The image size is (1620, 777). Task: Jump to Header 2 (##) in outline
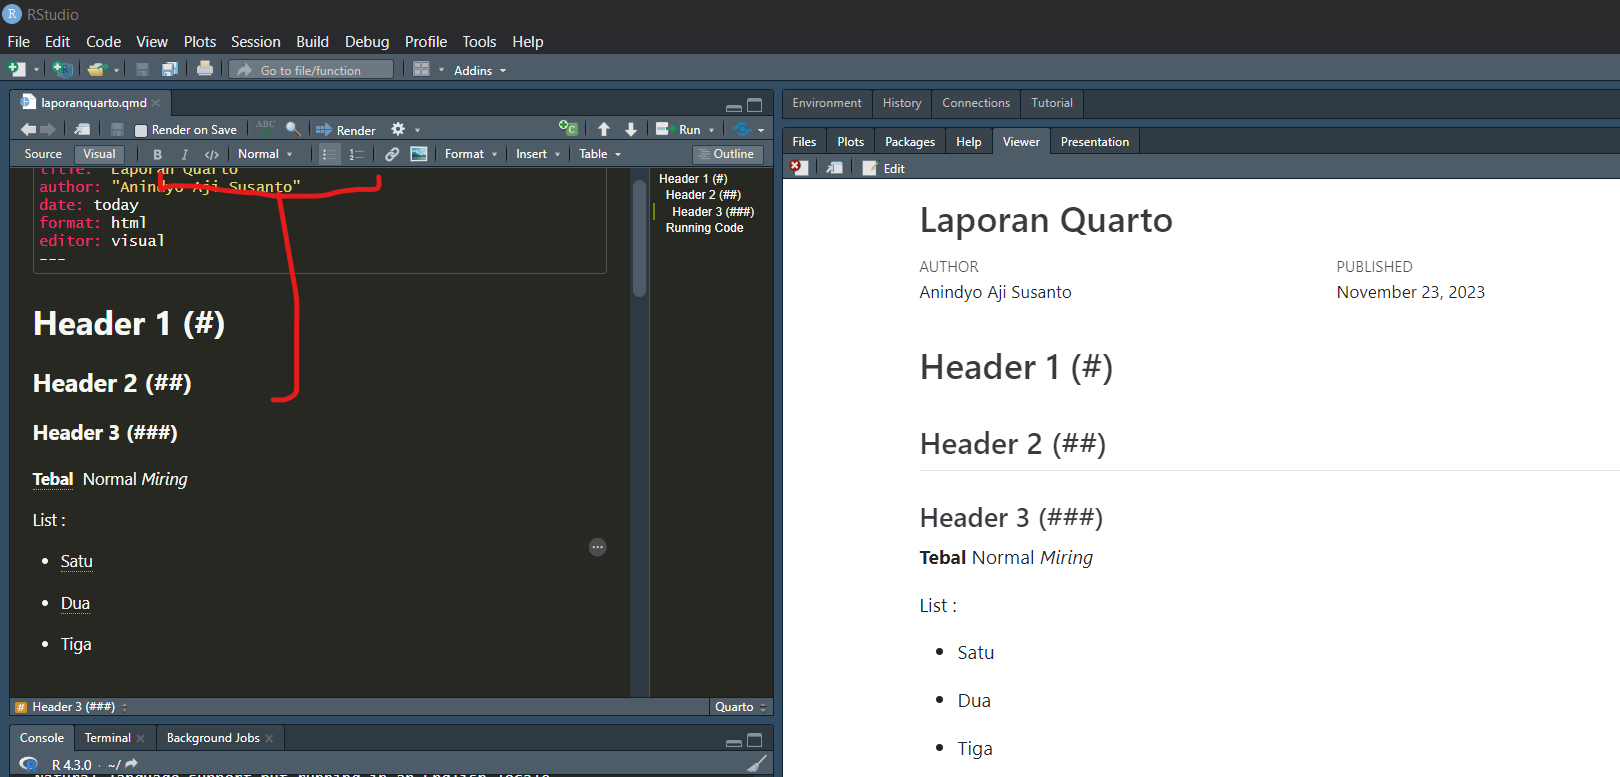[x=704, y=195]
